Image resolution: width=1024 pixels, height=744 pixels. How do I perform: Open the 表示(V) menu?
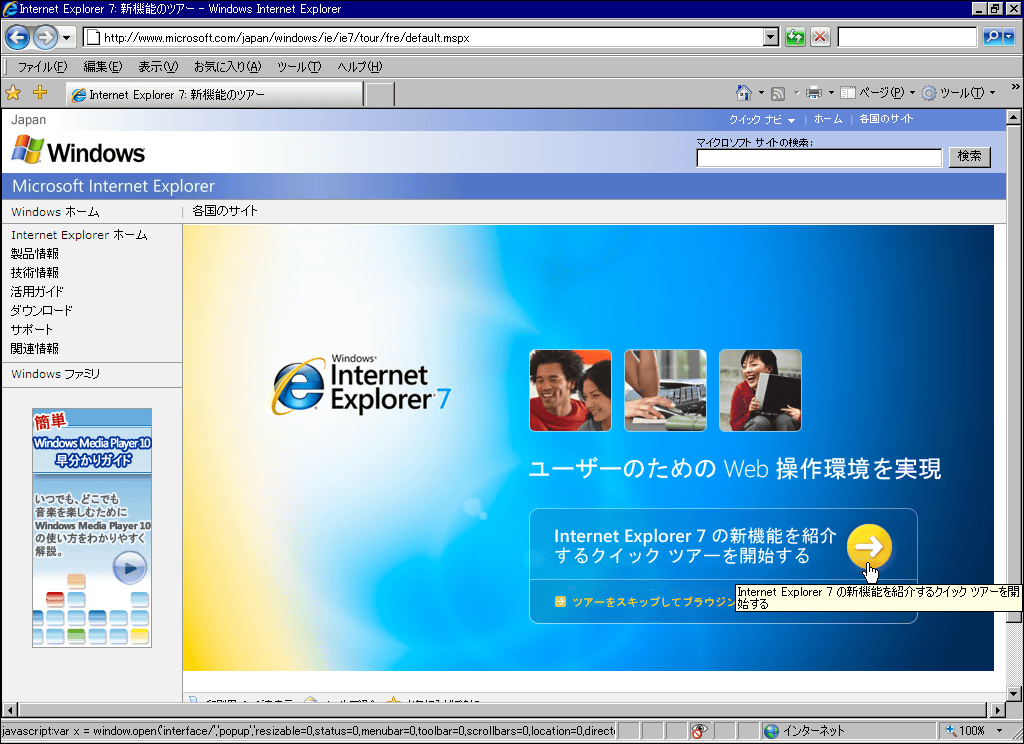pos(158,67)
